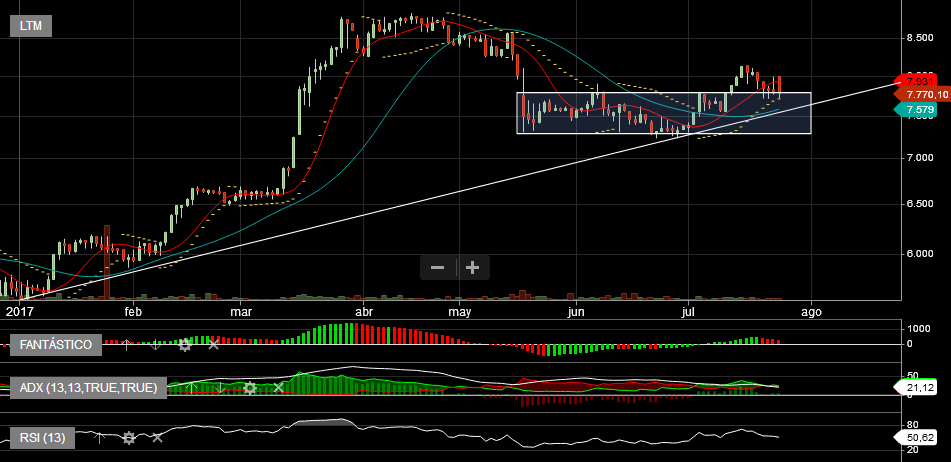Move ADX indicator panel down
Screen dimensions: 951x462
pyautogui.click(x=220, y=387)
